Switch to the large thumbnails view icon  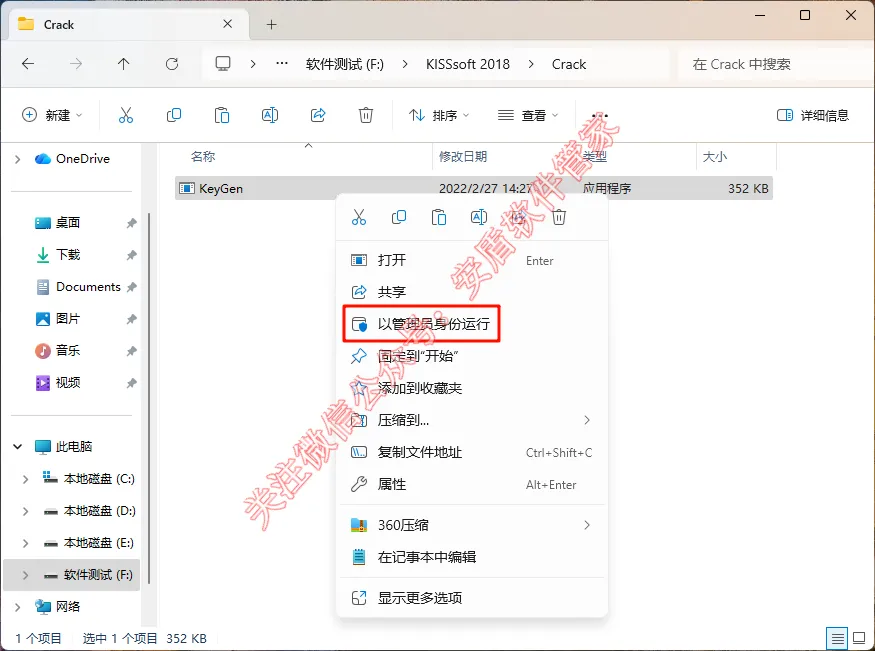click(859, 638)
